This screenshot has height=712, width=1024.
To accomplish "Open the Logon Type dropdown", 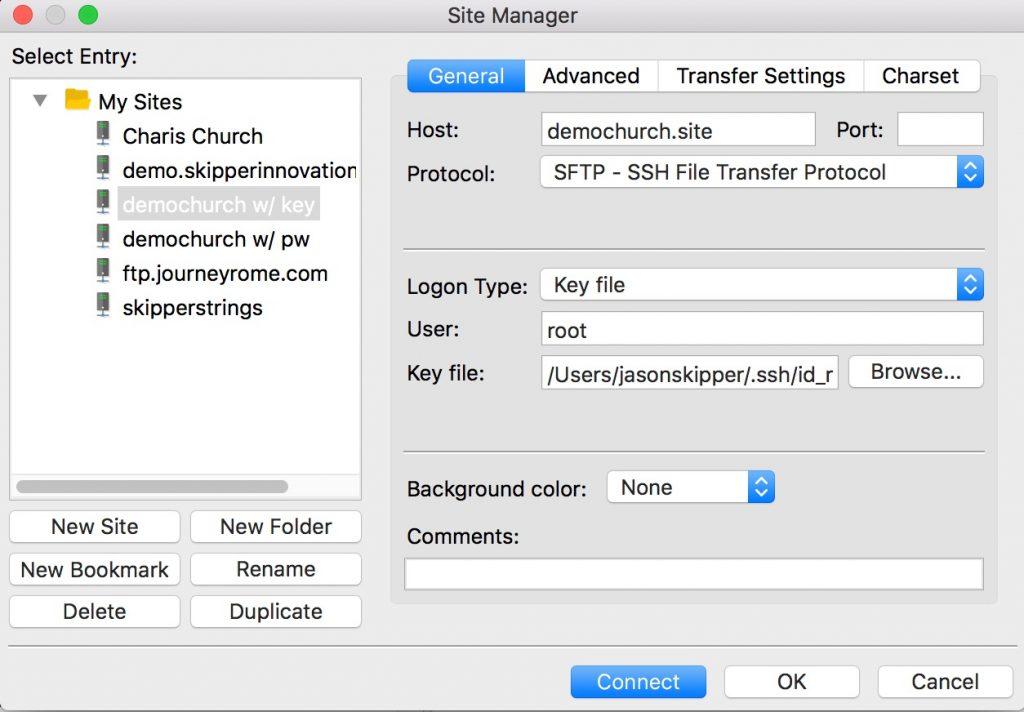I will (x=761, y=285).
